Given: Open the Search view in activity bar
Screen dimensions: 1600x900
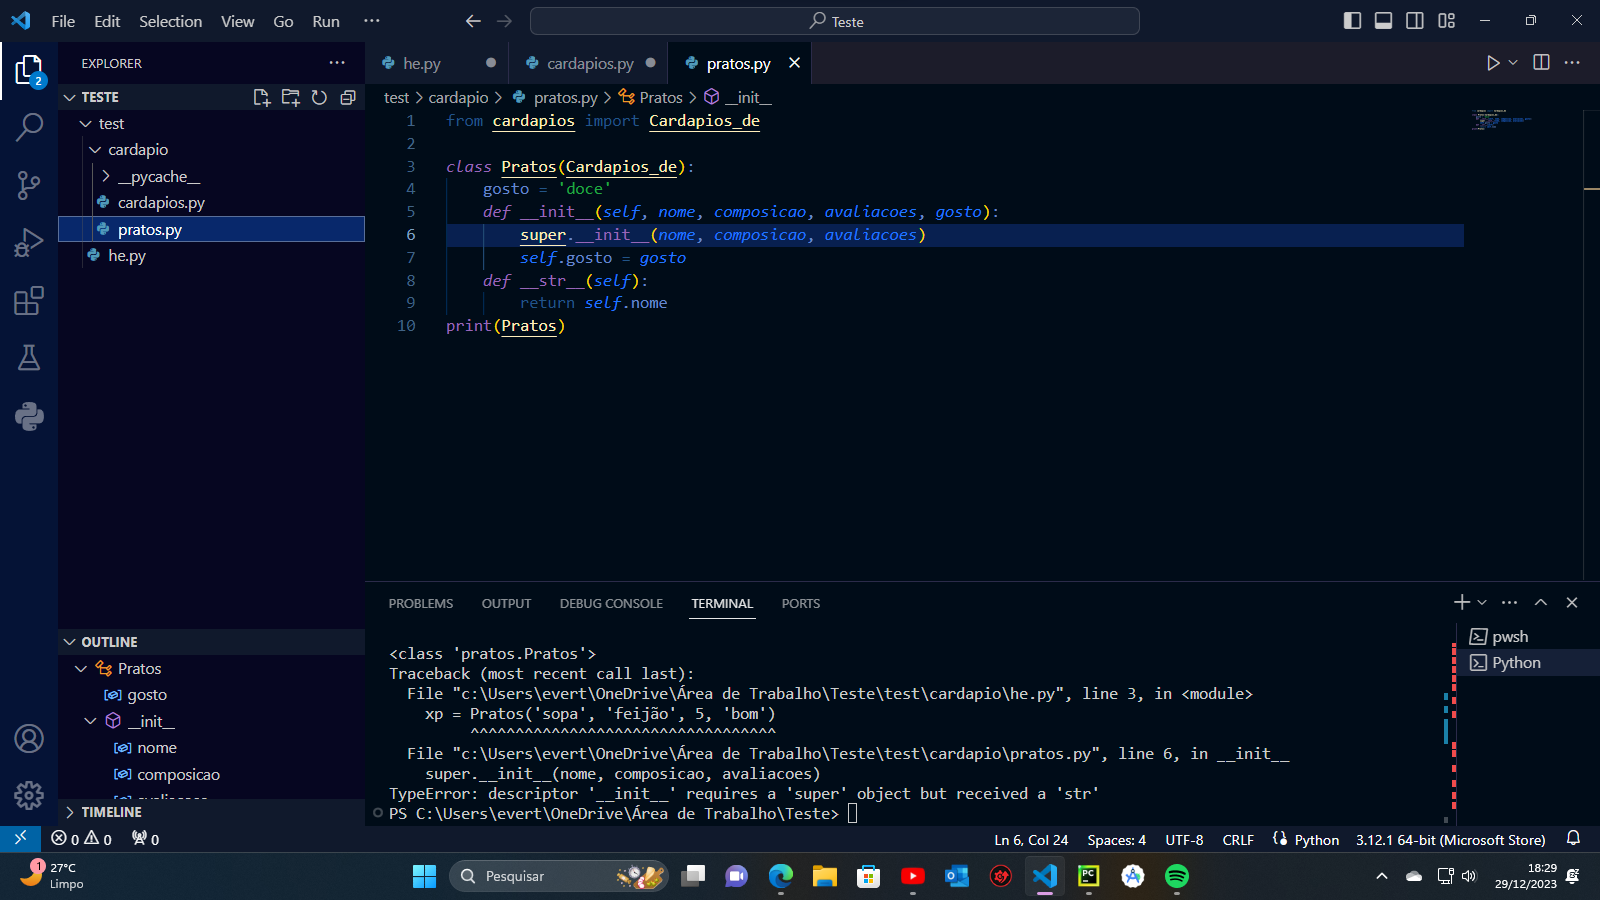Looking at the screenshot, I should 29,127.
